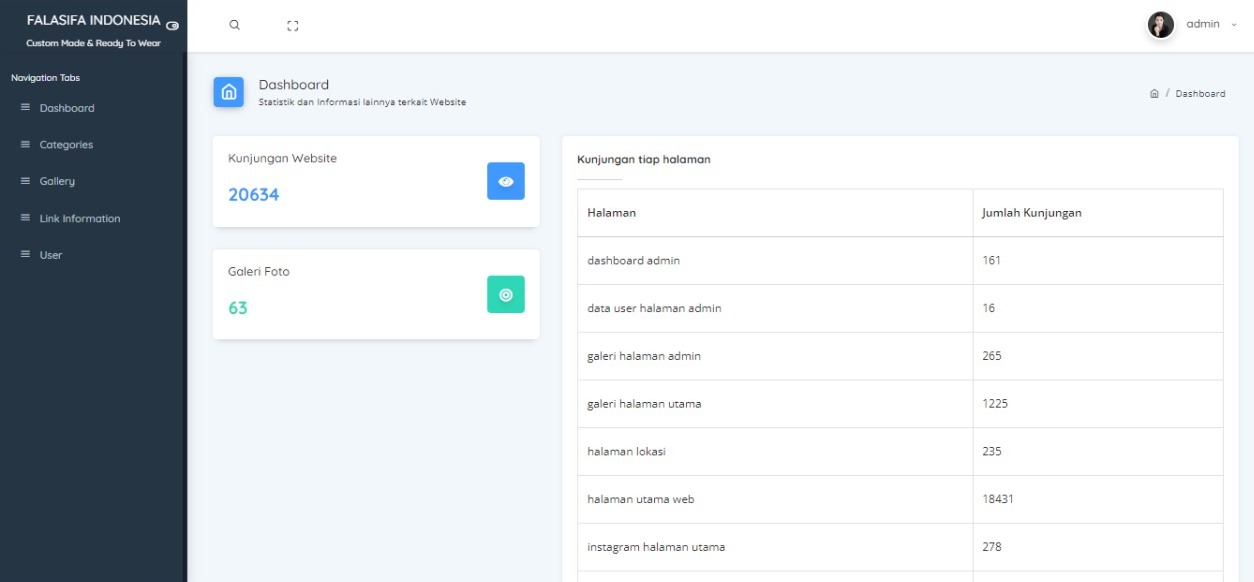The width and height of the screenshot is (1254, 582).
Task: Select the galeri halaman admin cell
Action: coord(775,356)
